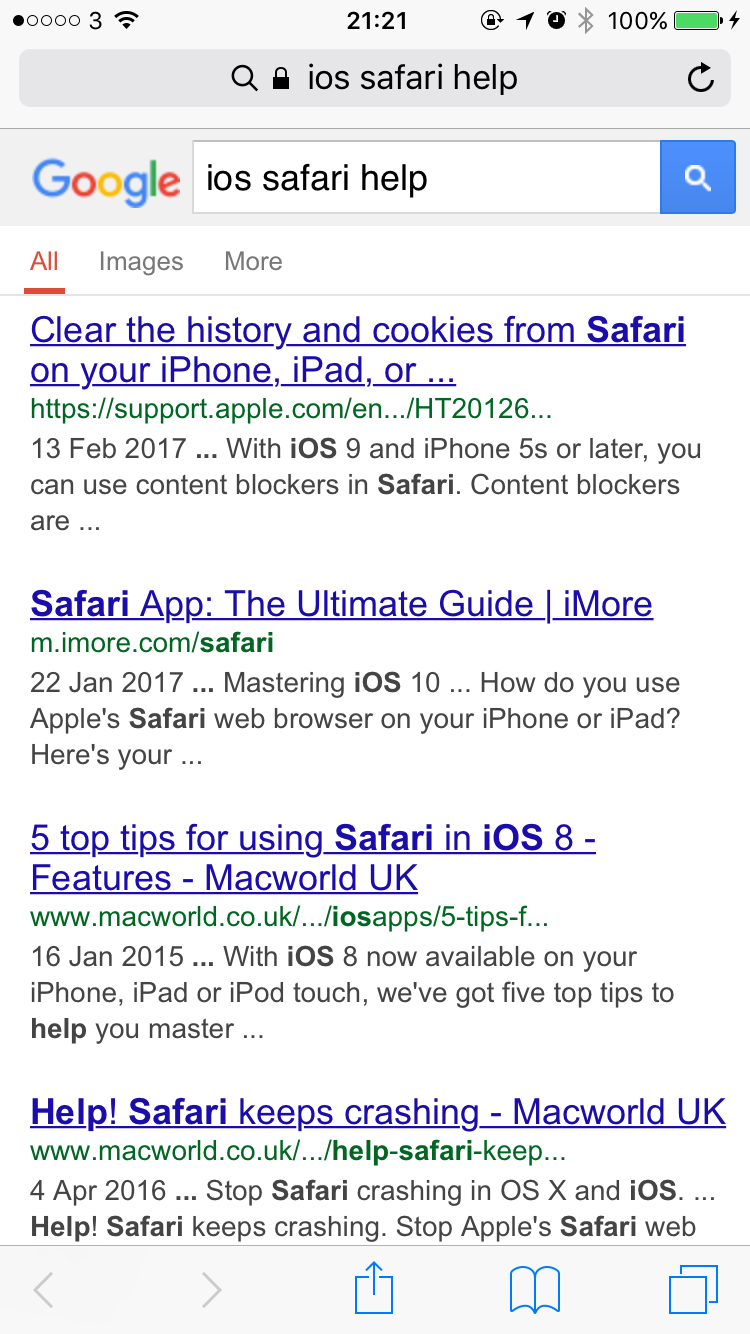
Task: Focus the Google search text field
Action: (x=426, y=178)
